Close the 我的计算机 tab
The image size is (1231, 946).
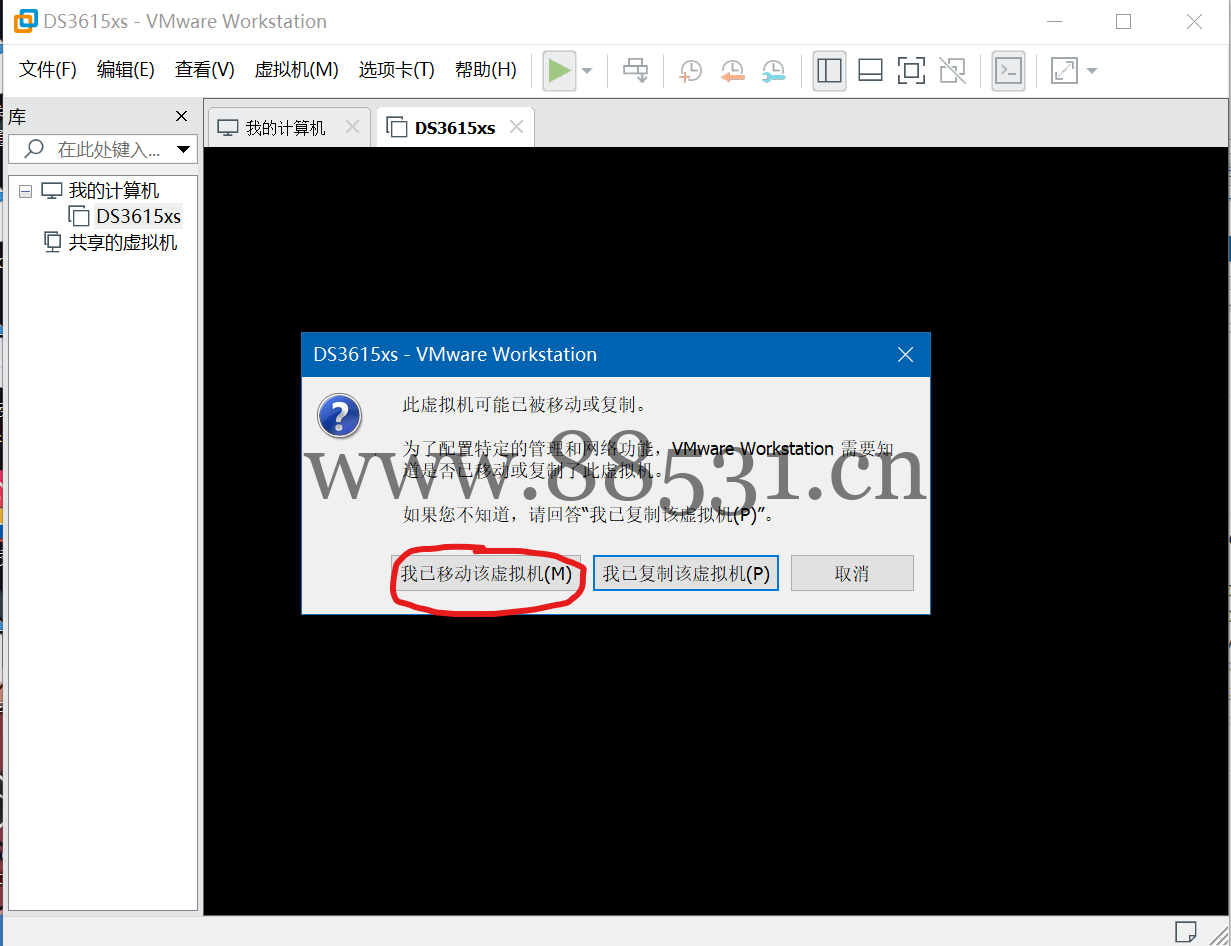point(352,127)
